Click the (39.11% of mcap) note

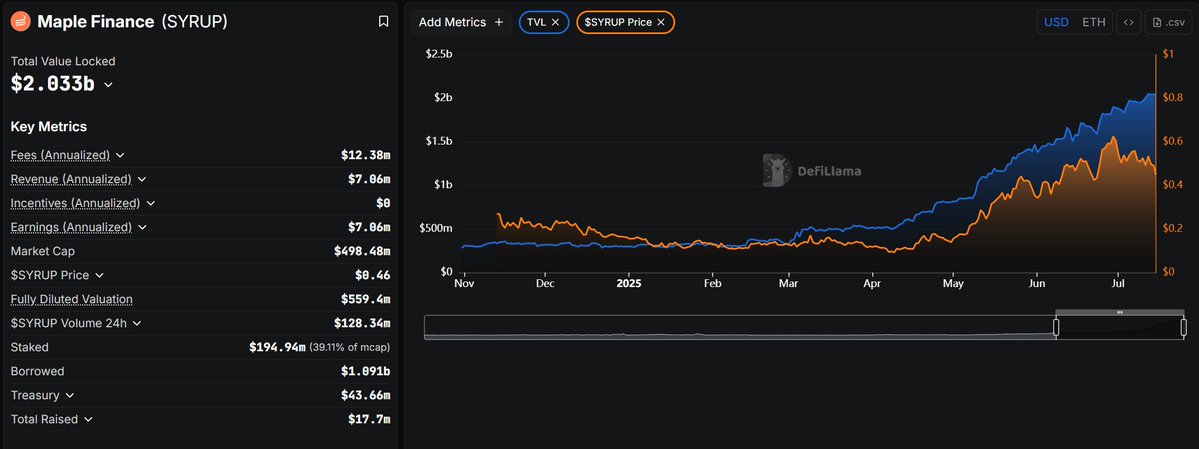349,347
